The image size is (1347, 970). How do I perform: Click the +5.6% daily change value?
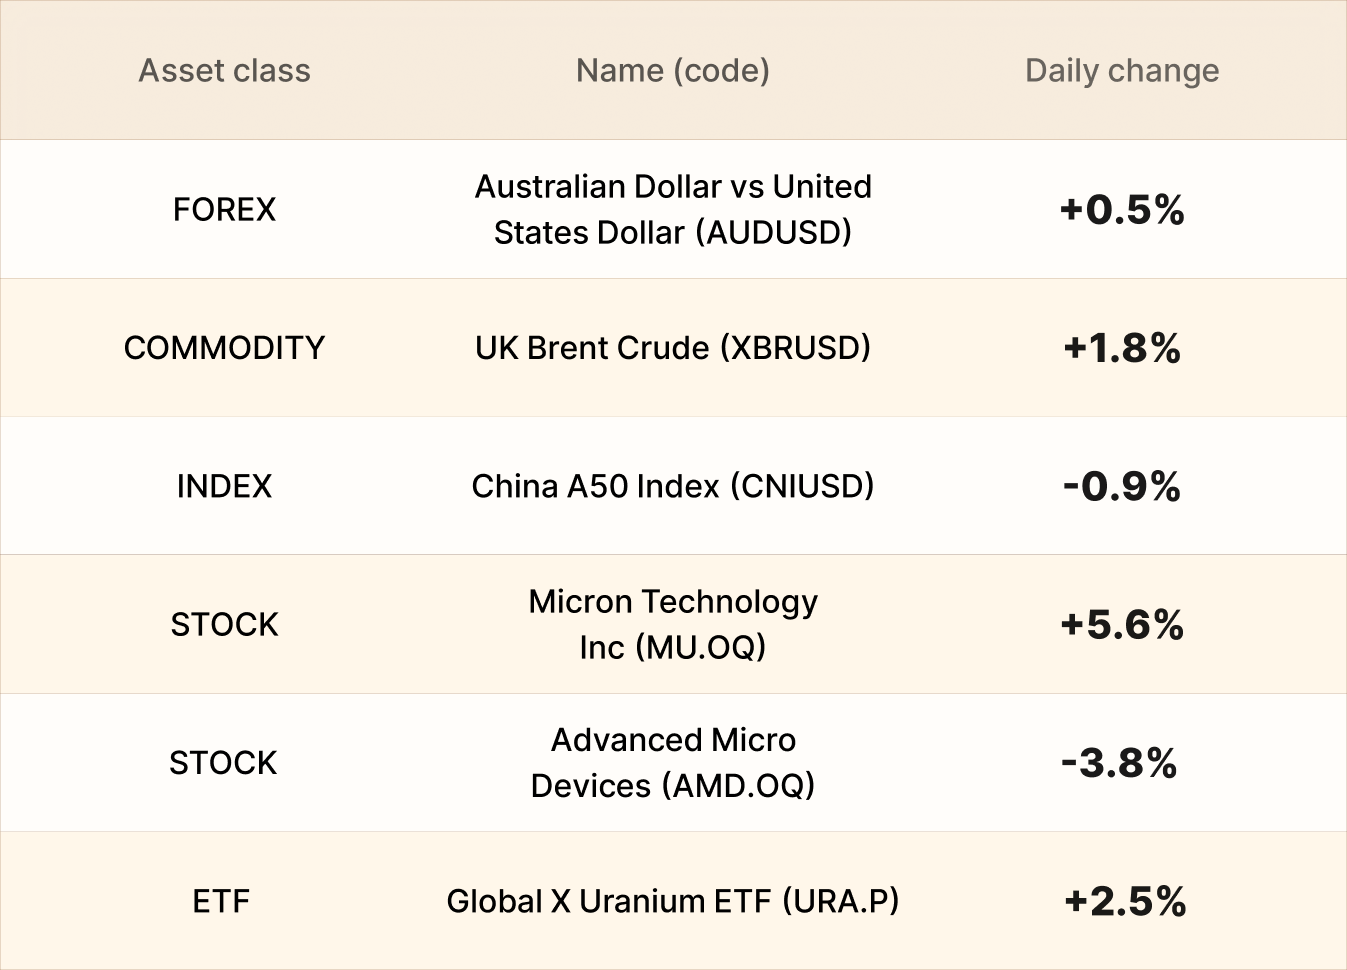tap(1122, 625)
